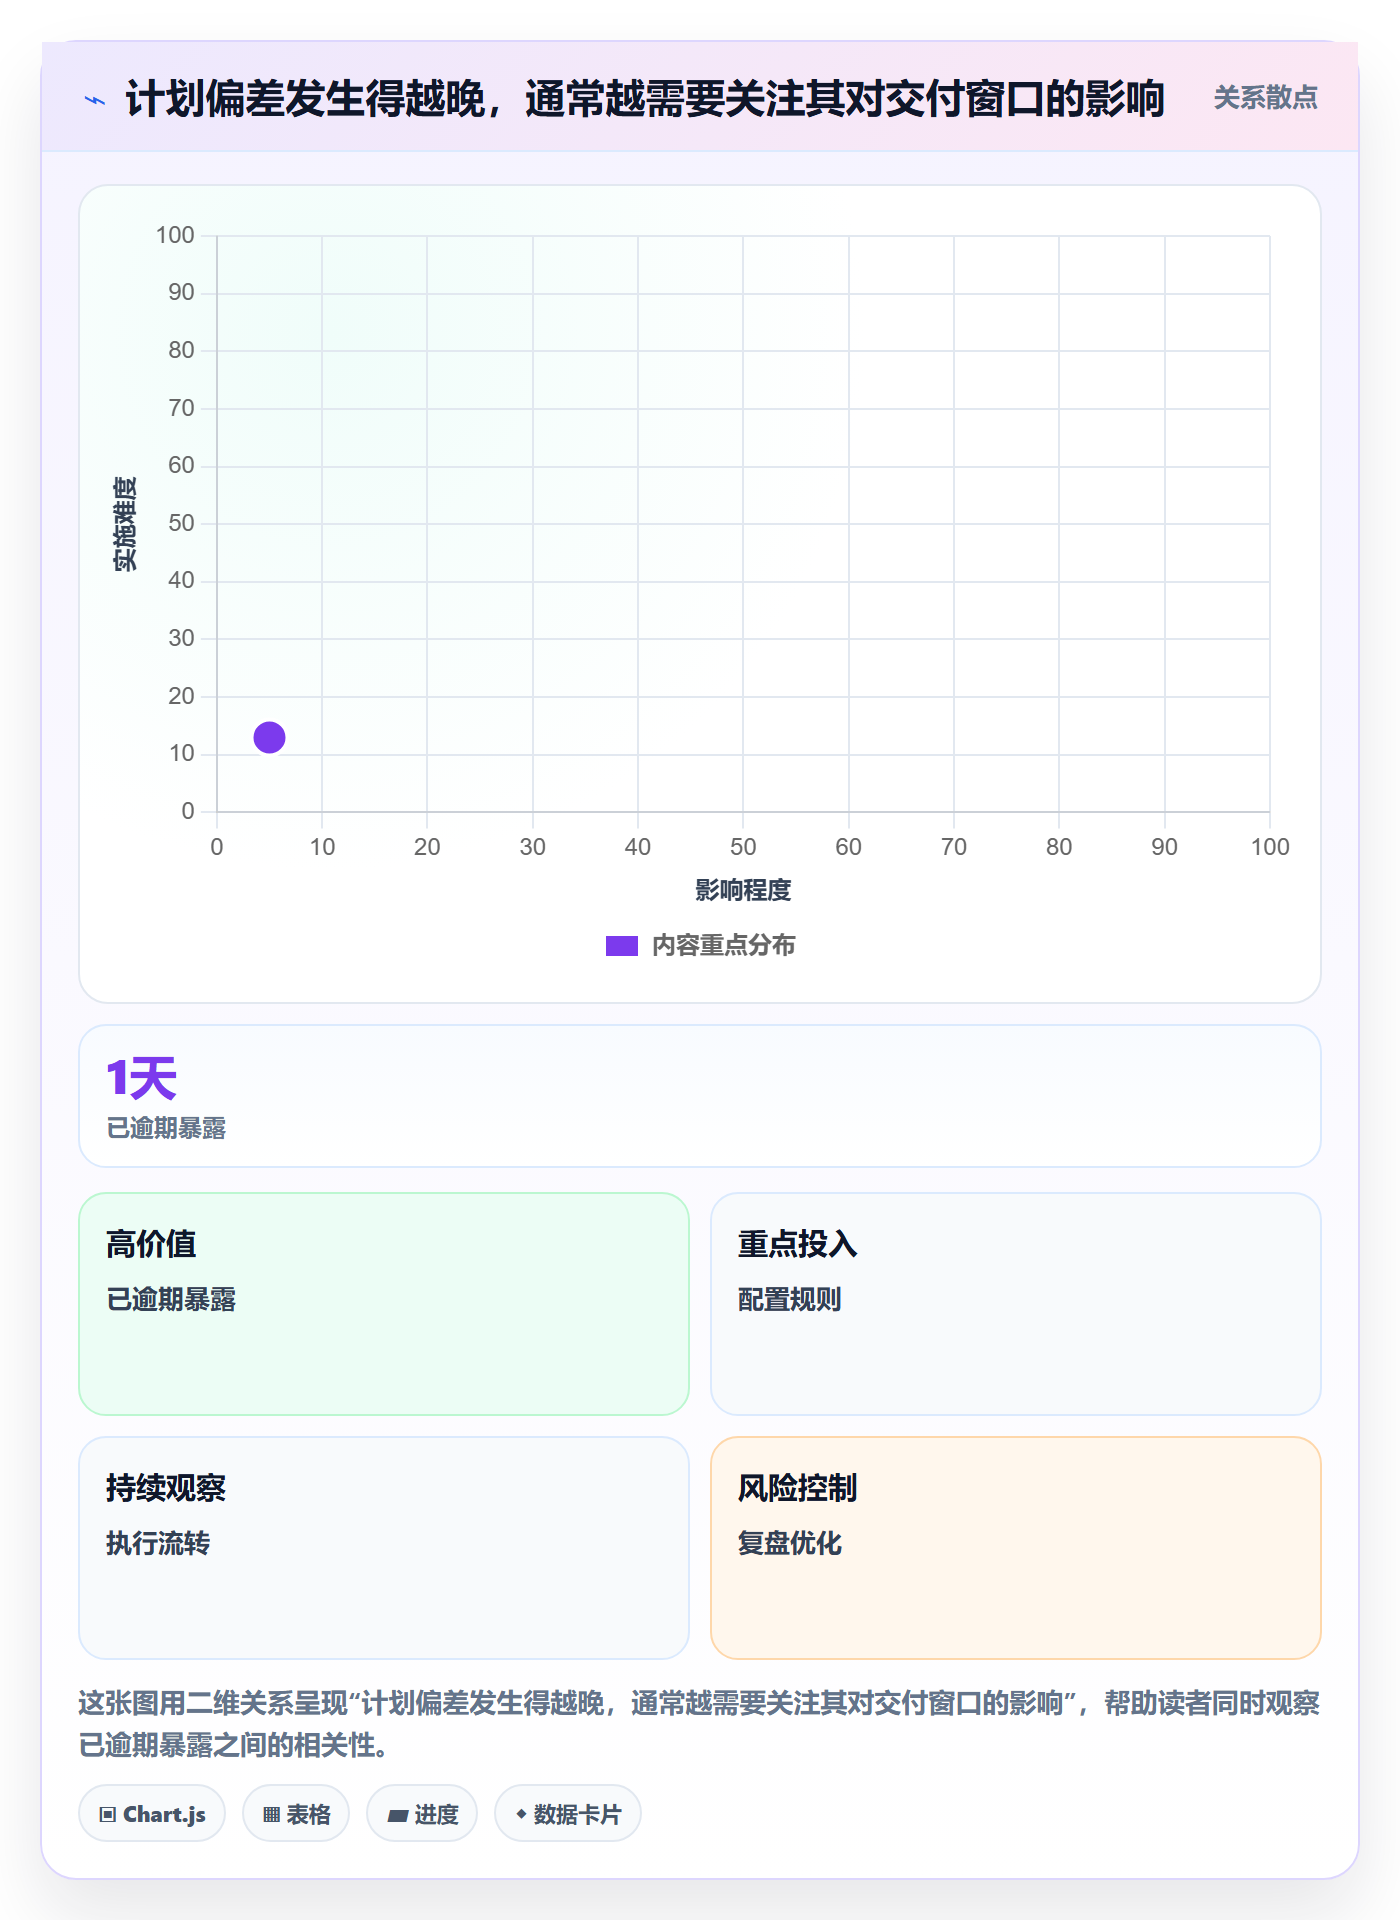Click the bar icon in 进度 chip

pos(398,1815)
